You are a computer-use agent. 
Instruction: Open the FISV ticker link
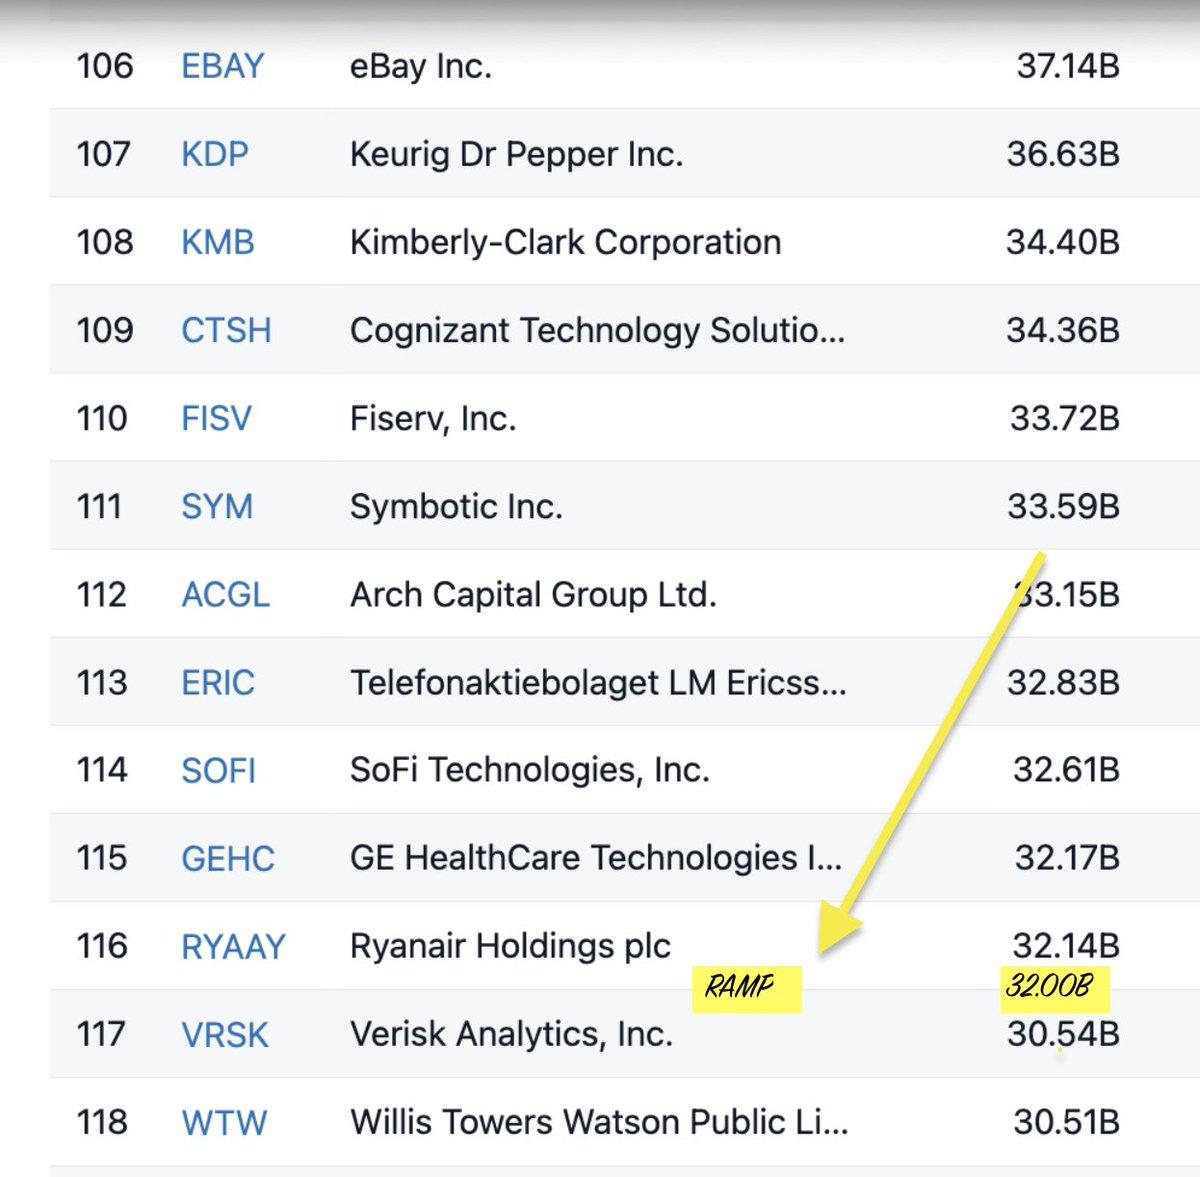point(216,418)
